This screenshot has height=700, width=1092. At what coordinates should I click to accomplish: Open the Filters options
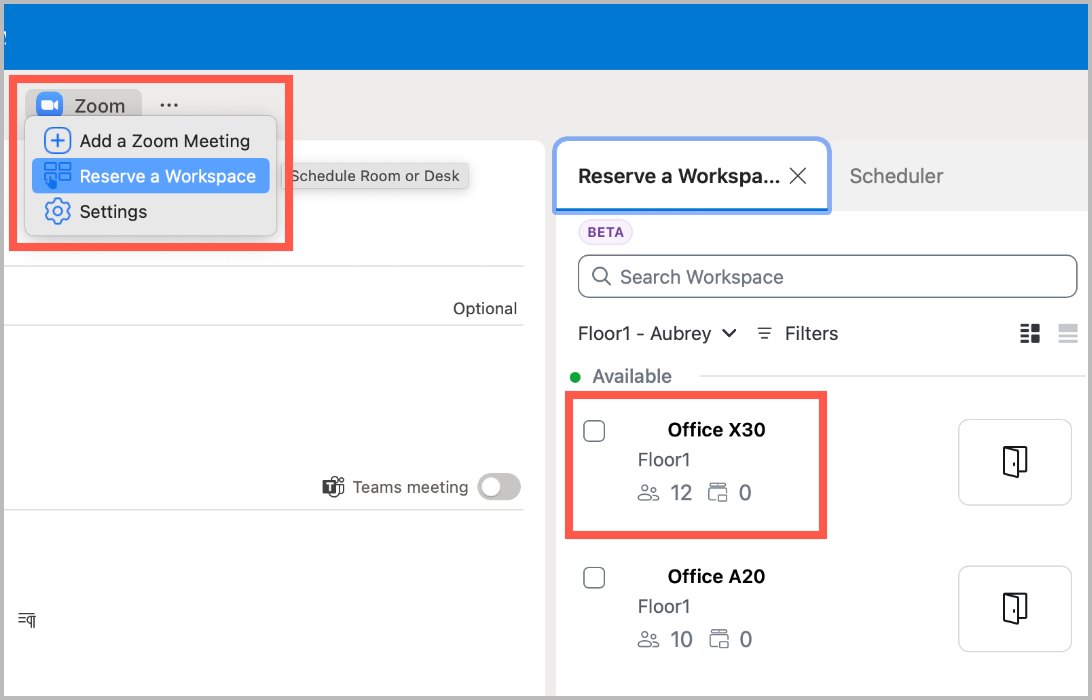798,333
